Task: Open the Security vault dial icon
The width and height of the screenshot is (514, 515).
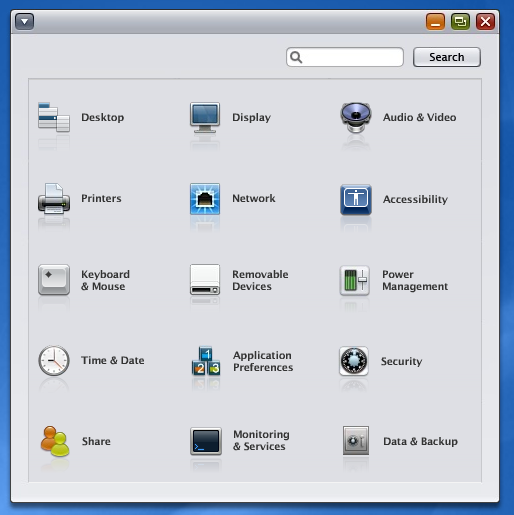Action: point(354,361)
